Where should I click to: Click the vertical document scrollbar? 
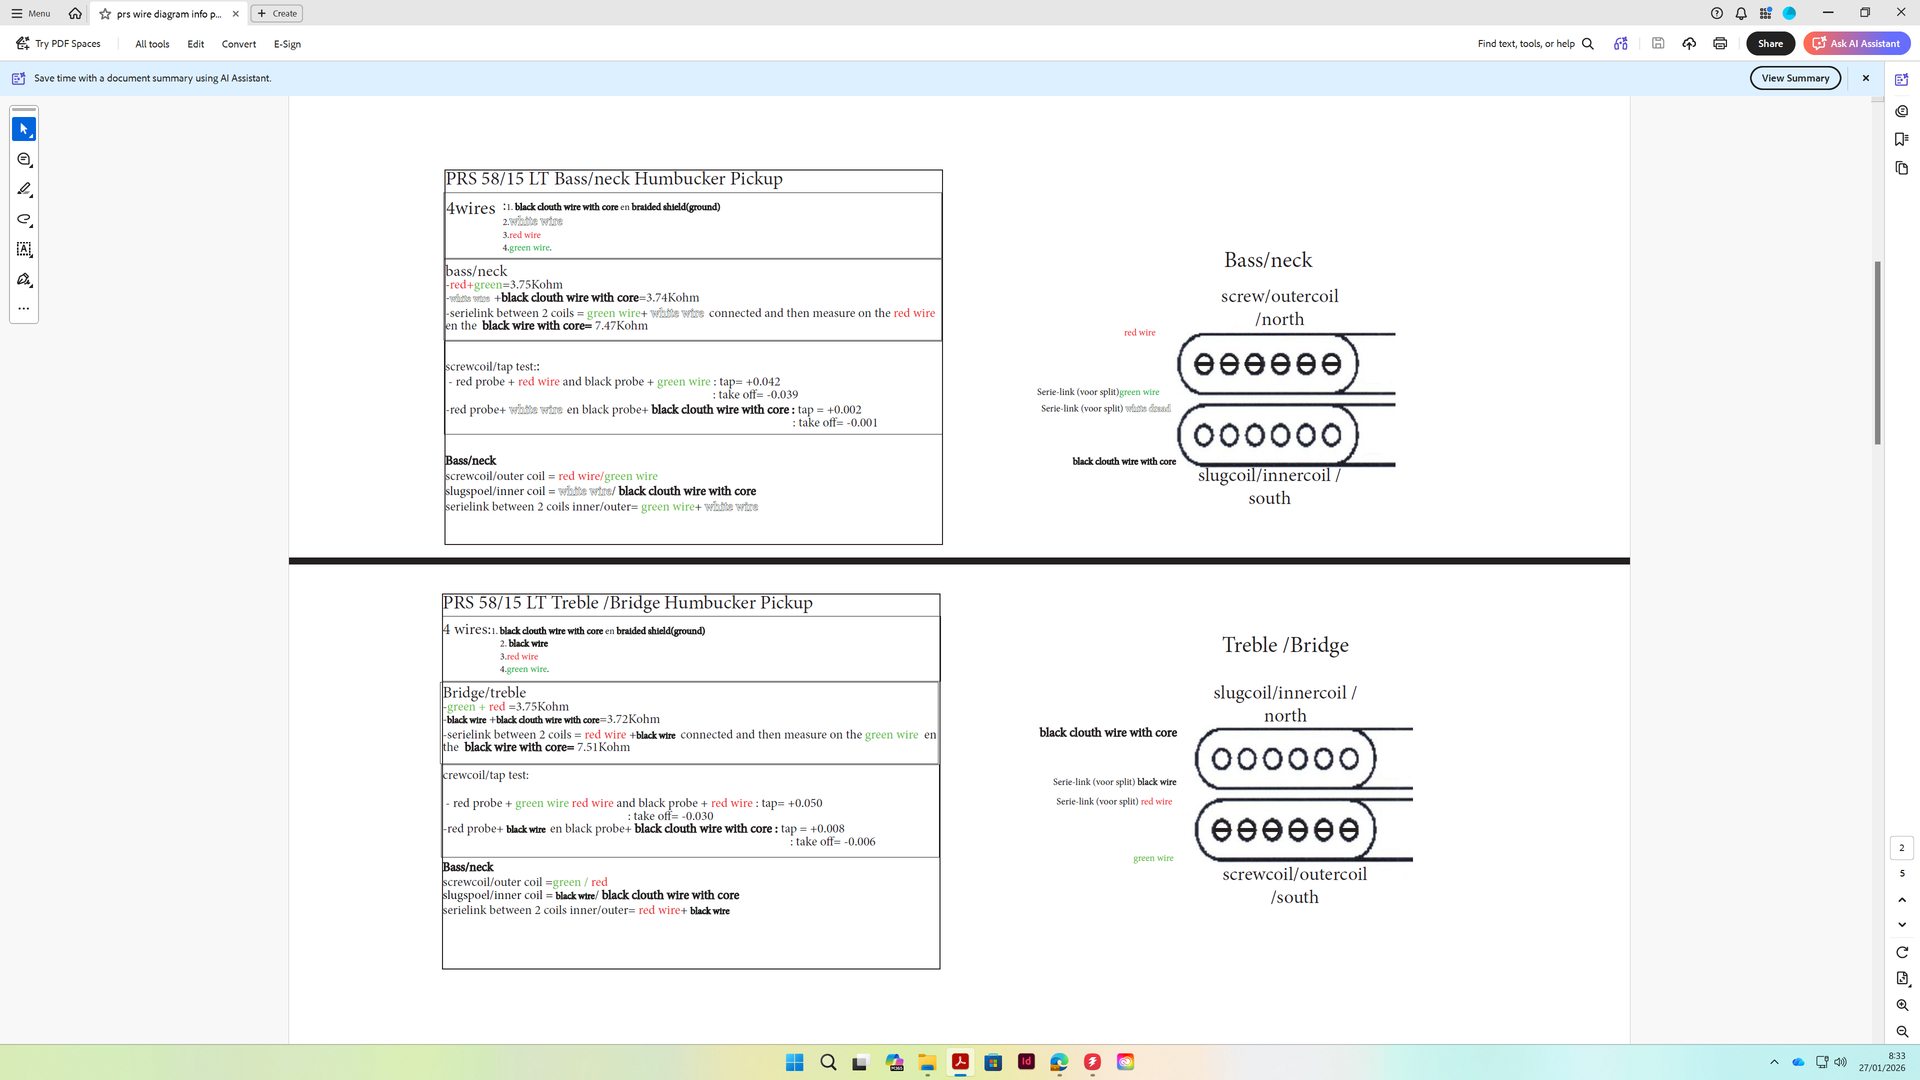tap(1877, 352)
